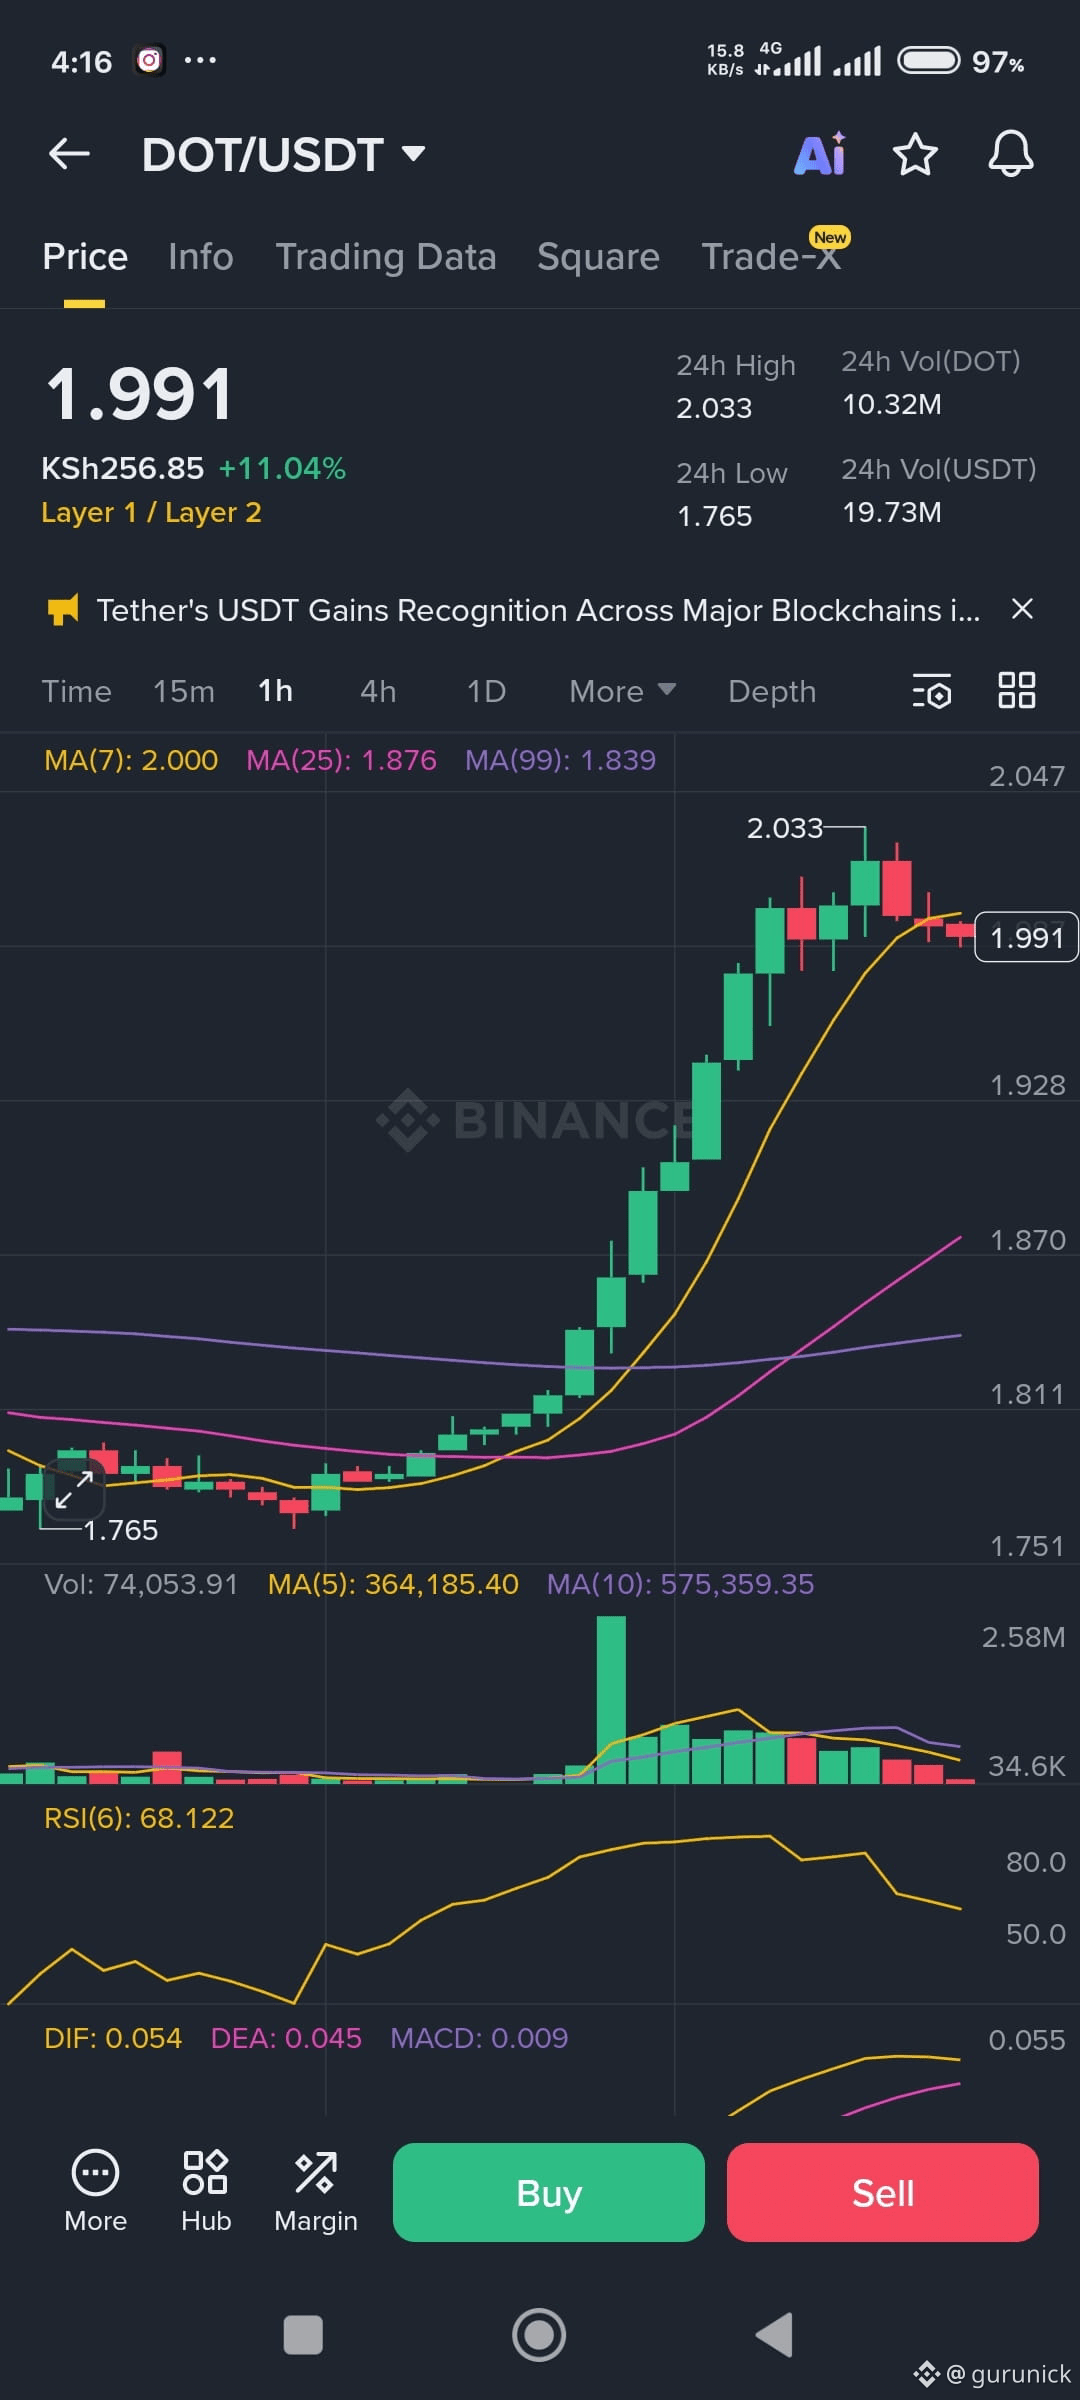Tap the KSh256.85 converted price
1080x2400 pixels.
pos(122,468)
